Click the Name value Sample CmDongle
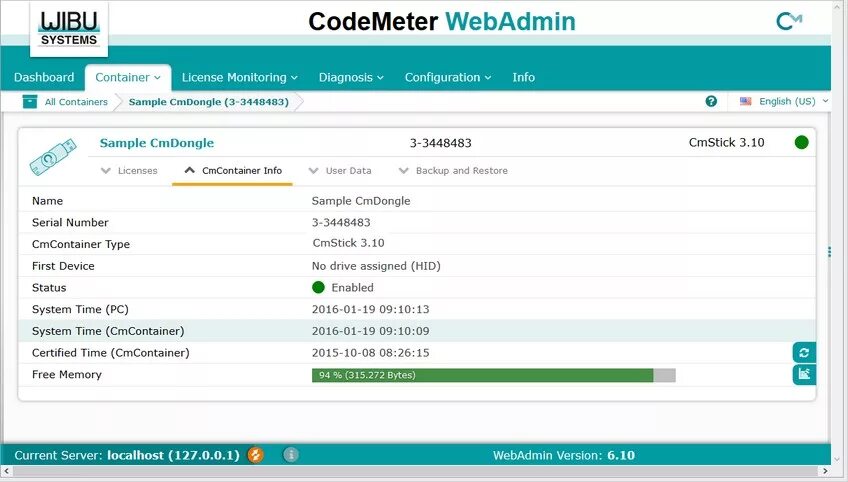 (361, 201)
